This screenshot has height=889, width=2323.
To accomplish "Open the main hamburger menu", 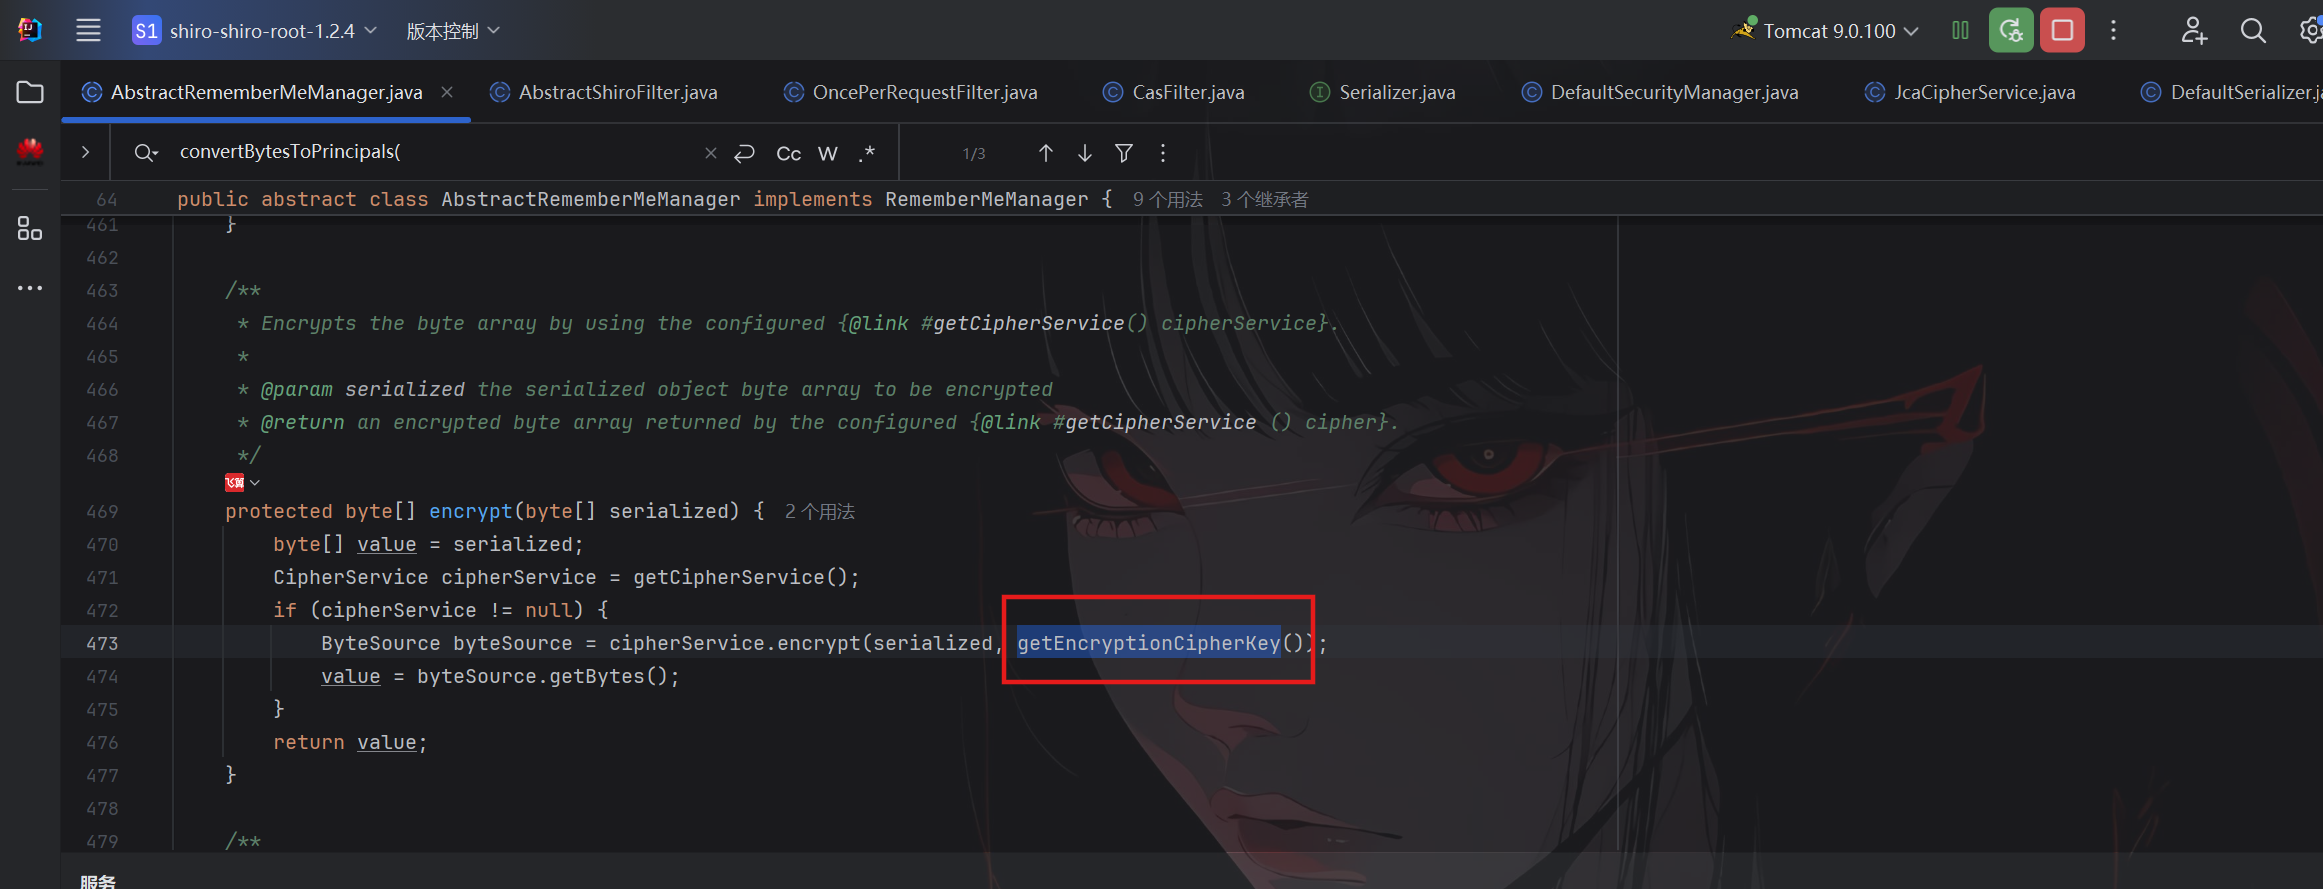I will [x=88, y=30].
